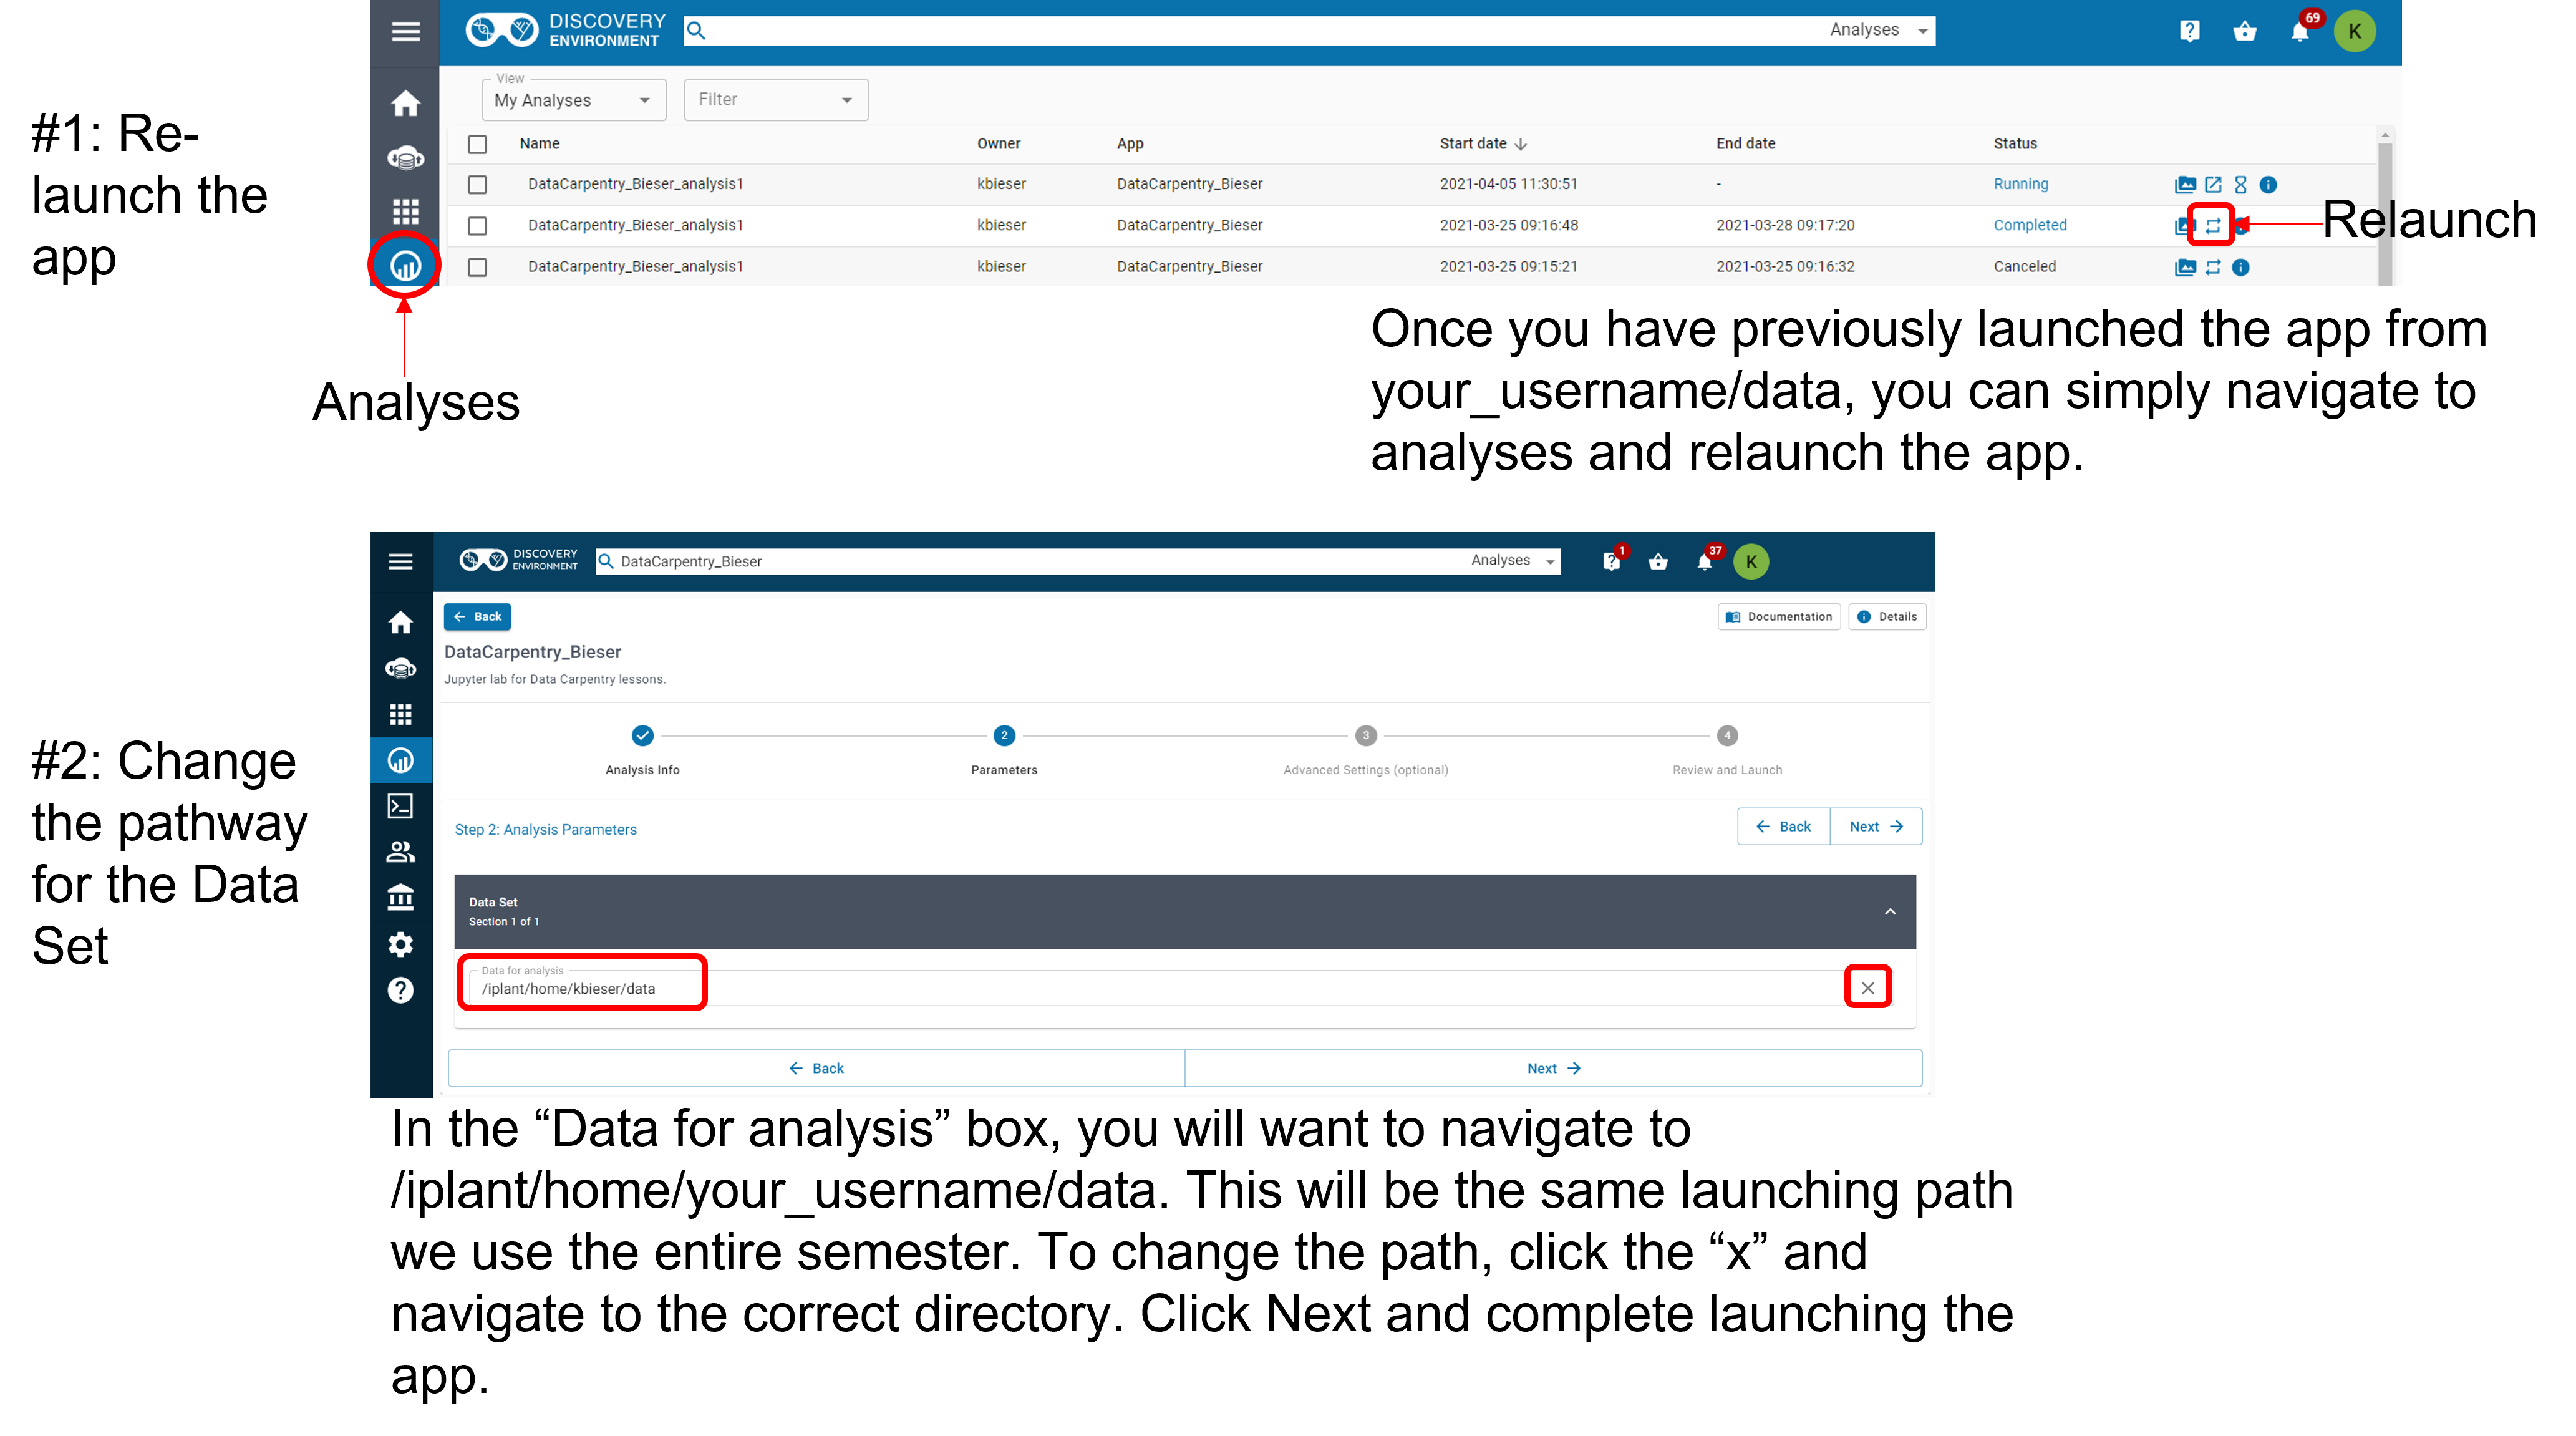Collapse the Data Set section chevron
Screen dimensions: 2576x1436
[1890, 911]
